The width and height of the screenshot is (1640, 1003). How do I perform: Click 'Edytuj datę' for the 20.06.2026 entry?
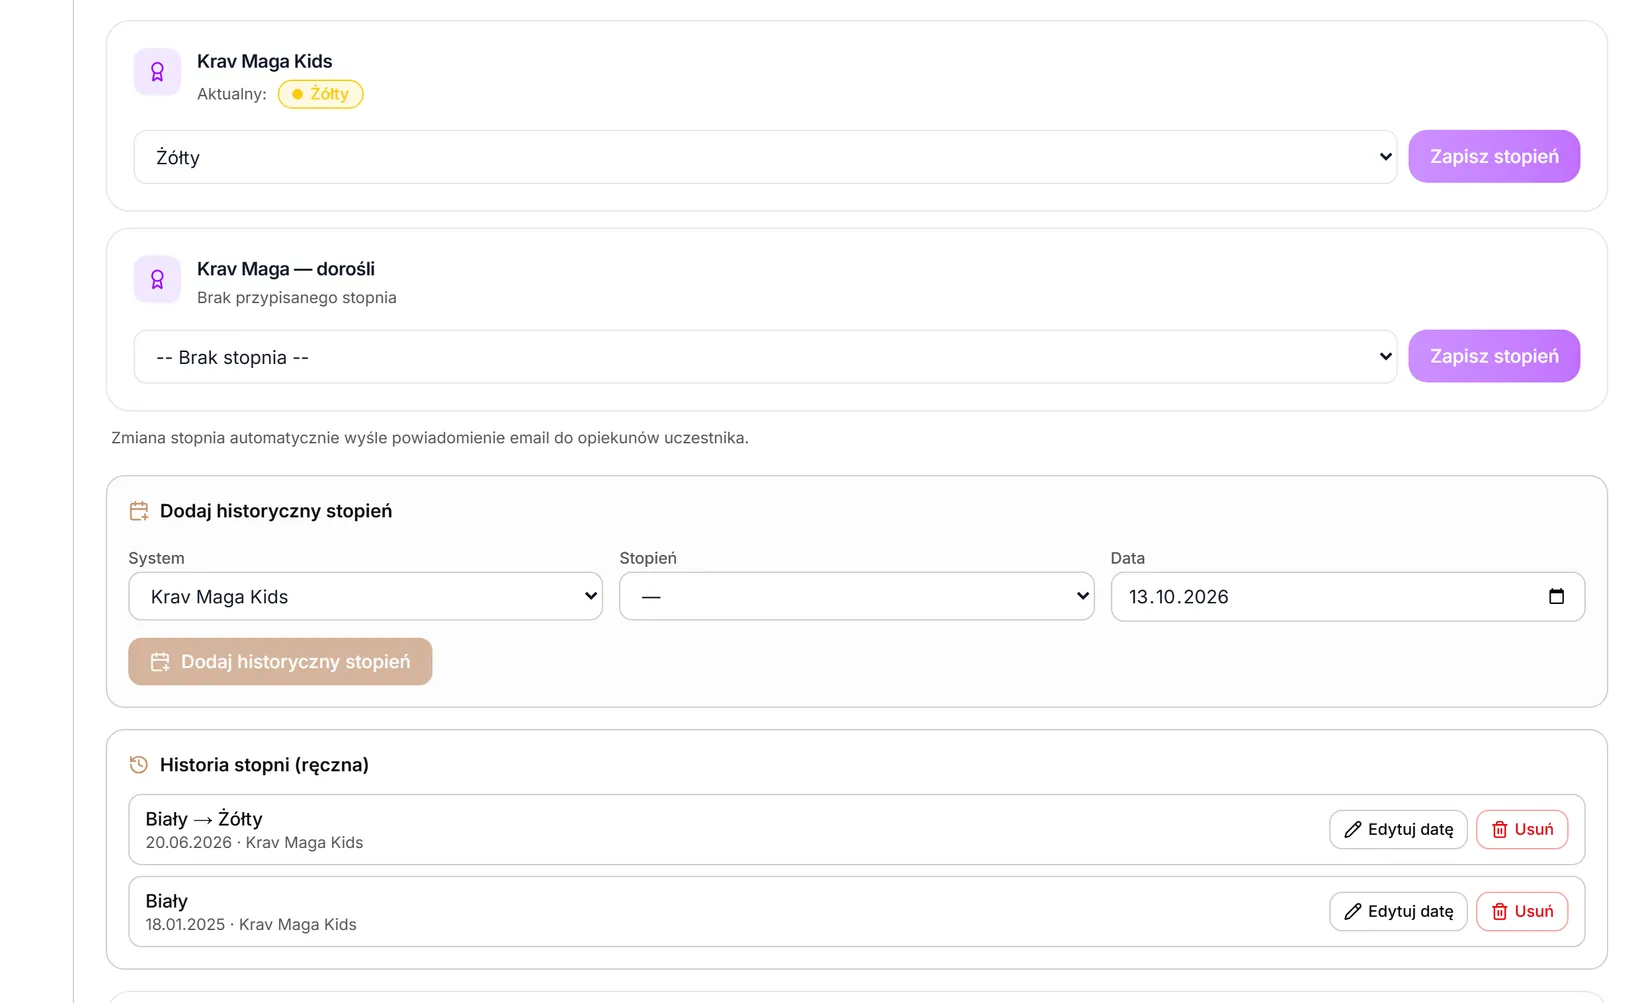pyautogui.click(x=1398, y=829)
